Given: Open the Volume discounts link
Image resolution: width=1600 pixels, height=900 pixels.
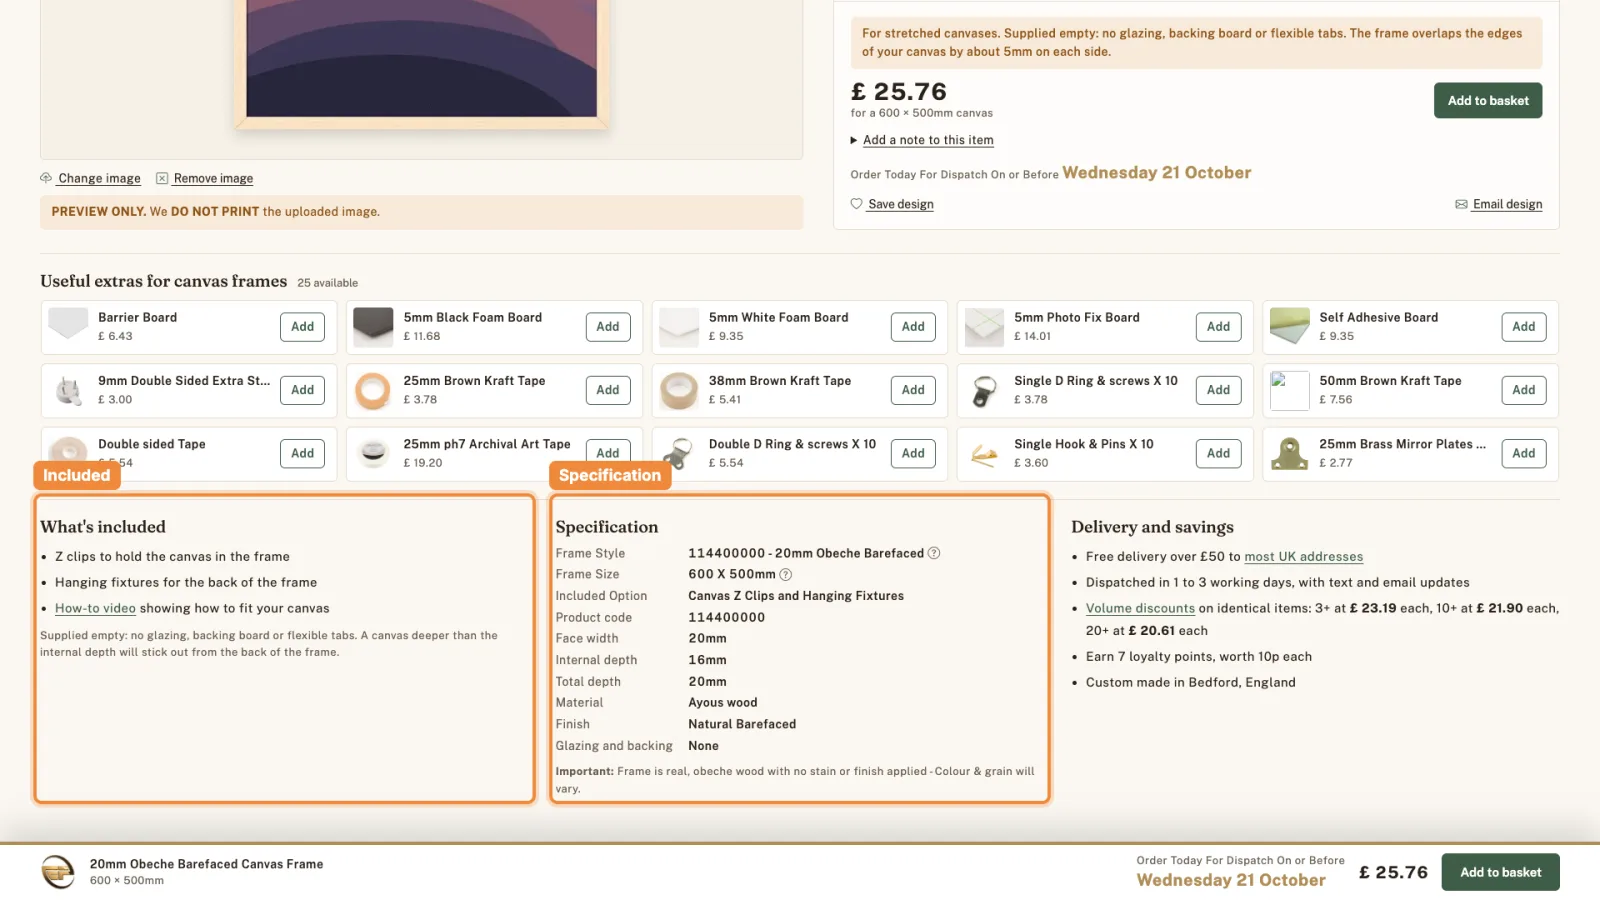Looking at the screenshot, I should point(1140,608).
